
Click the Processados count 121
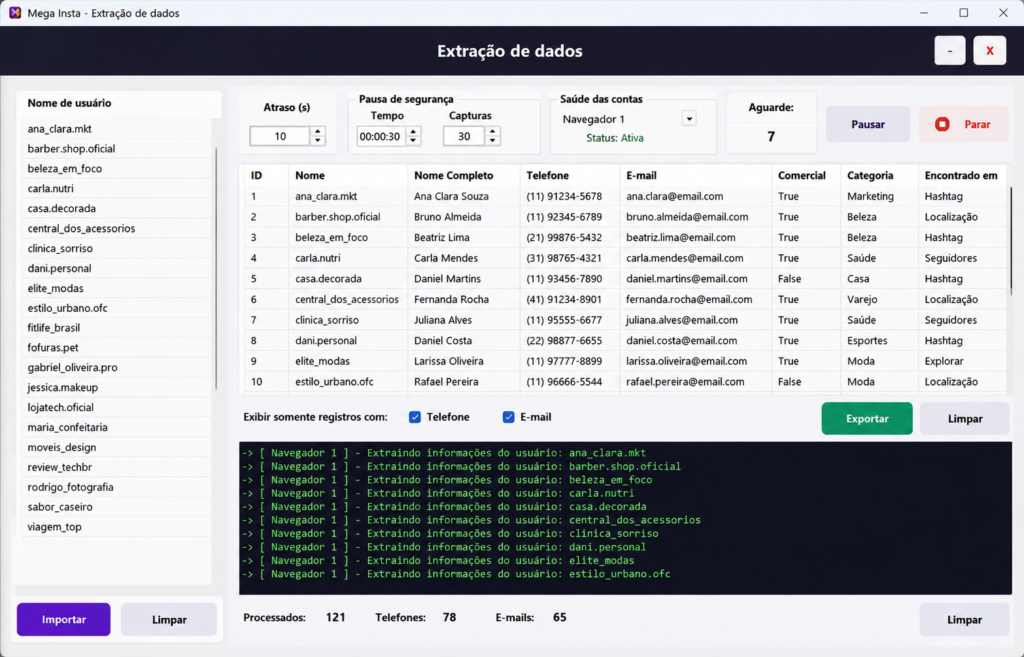336,617
